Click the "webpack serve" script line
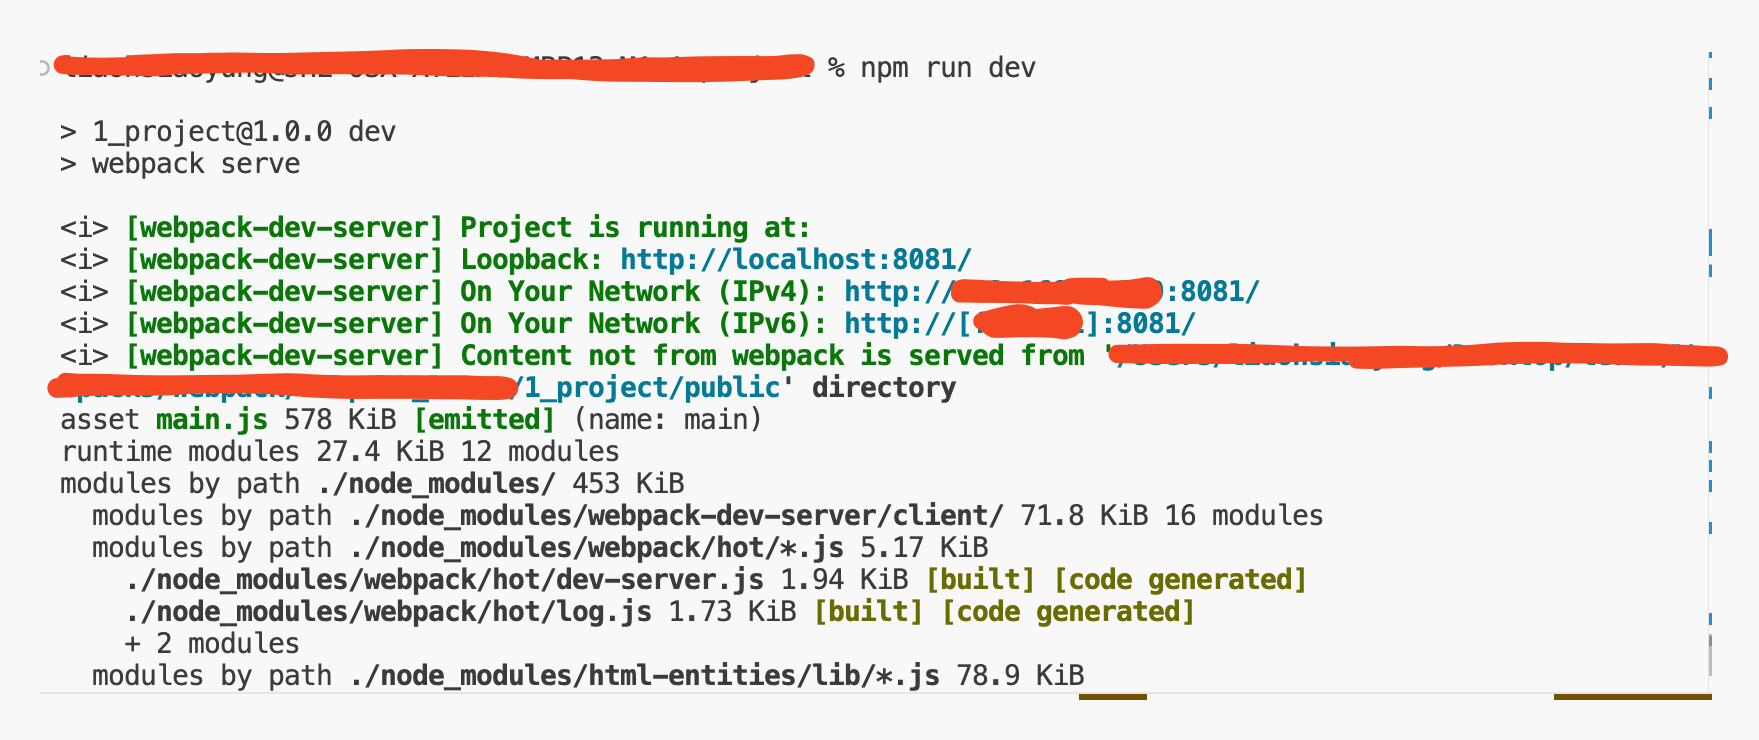1759x740 pixels. pos(195,164)
